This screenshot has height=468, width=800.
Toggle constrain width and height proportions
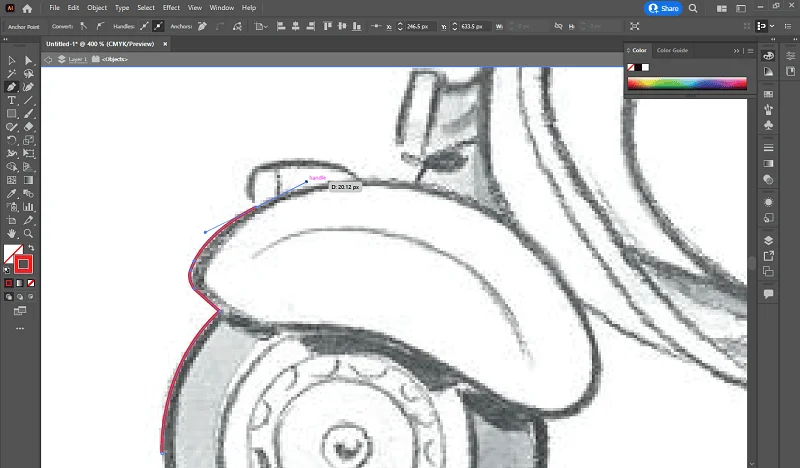click(x=558, y=26)
